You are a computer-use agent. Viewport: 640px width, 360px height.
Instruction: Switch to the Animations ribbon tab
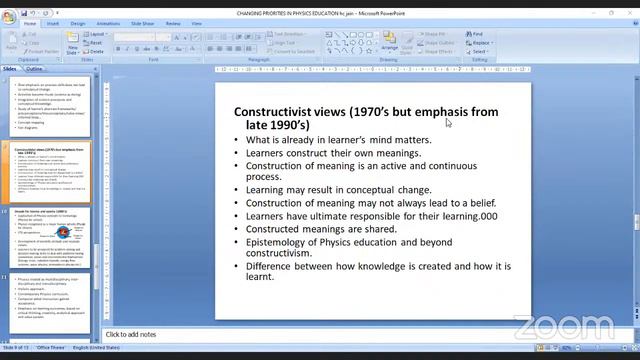tap(108, 24)
